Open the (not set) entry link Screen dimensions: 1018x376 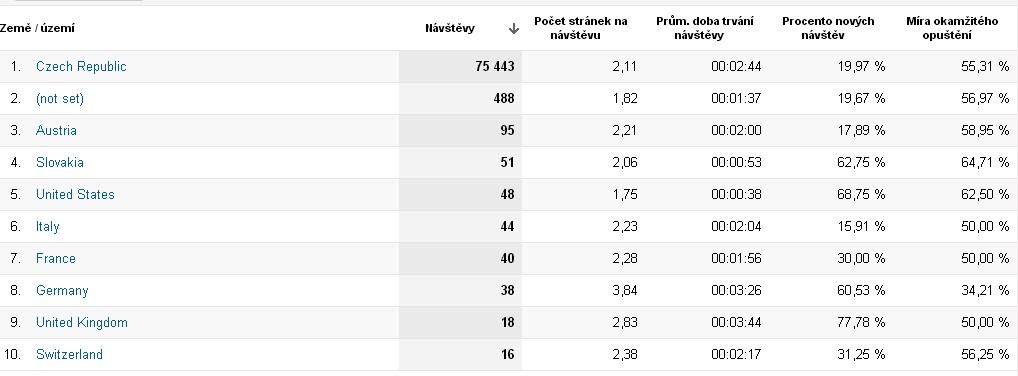(60, 99)
